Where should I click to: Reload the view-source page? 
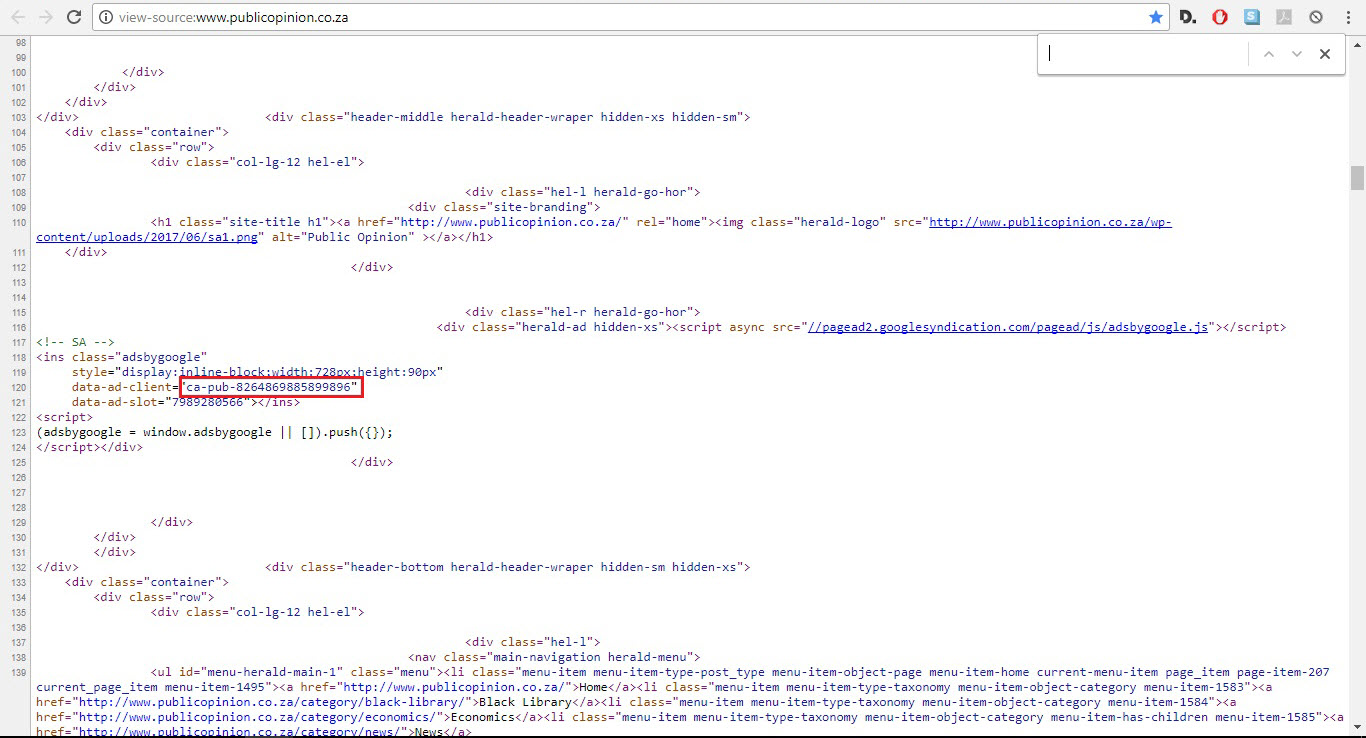tap(74, 17)
